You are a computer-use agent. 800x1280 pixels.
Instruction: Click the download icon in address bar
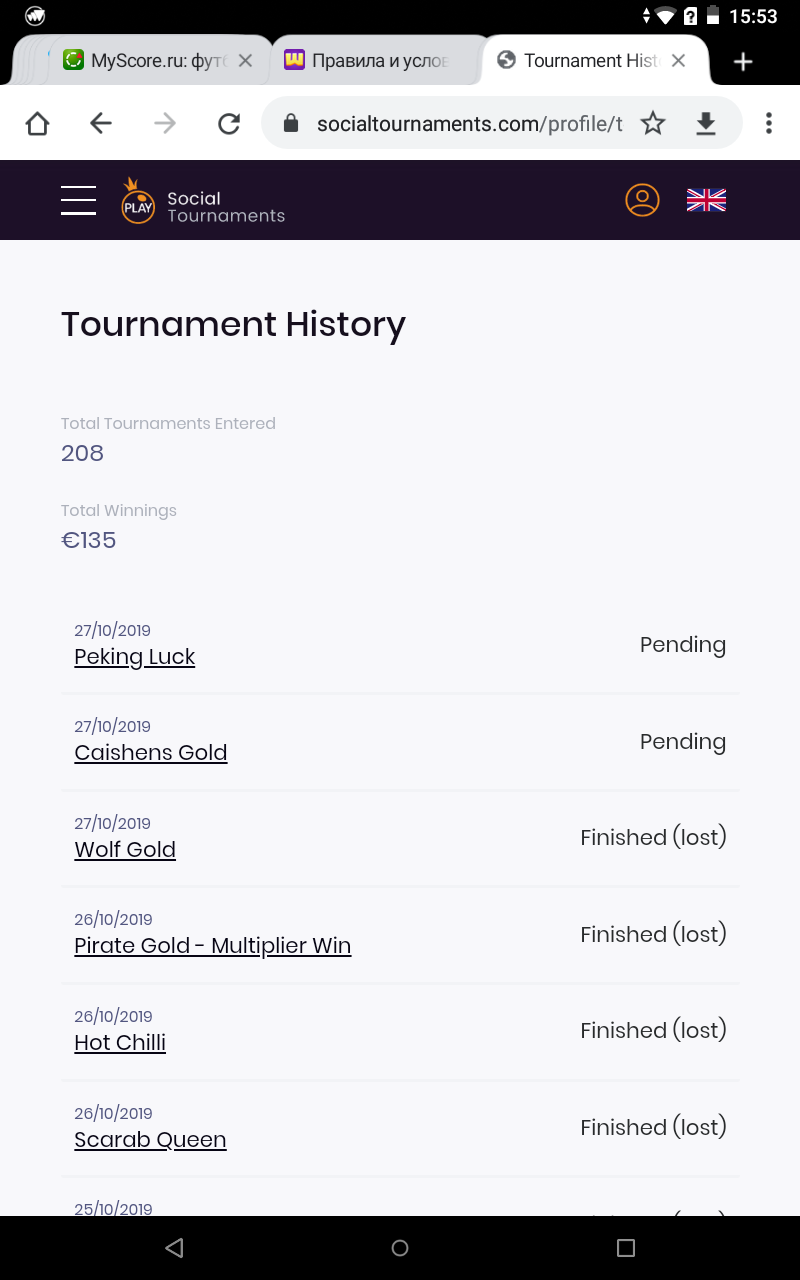(x=706, y=123)
